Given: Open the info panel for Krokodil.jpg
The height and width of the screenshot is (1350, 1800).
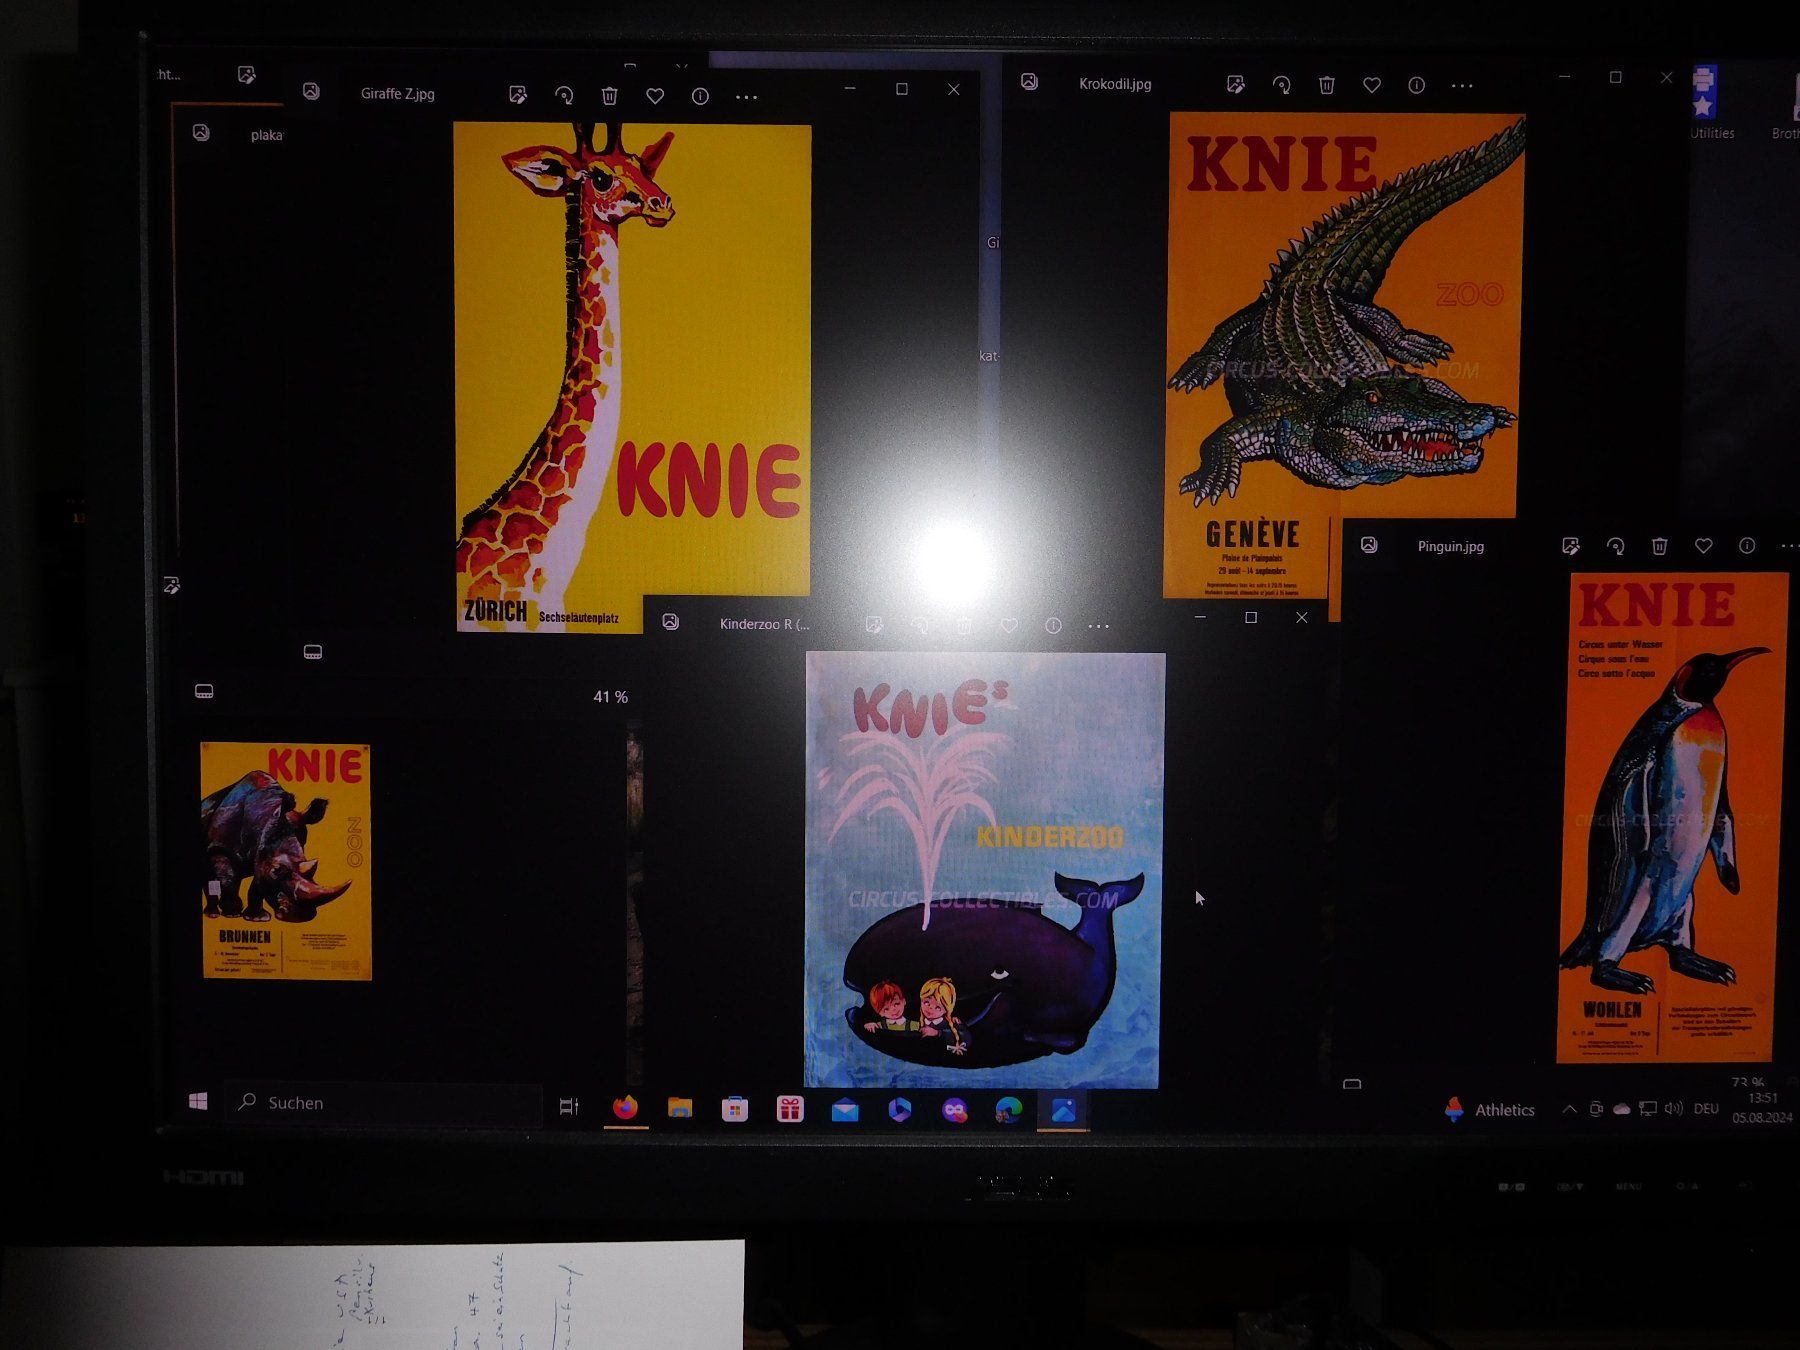Looking at the screenshot, I should pyautogui.click(x=1416, y=85).
